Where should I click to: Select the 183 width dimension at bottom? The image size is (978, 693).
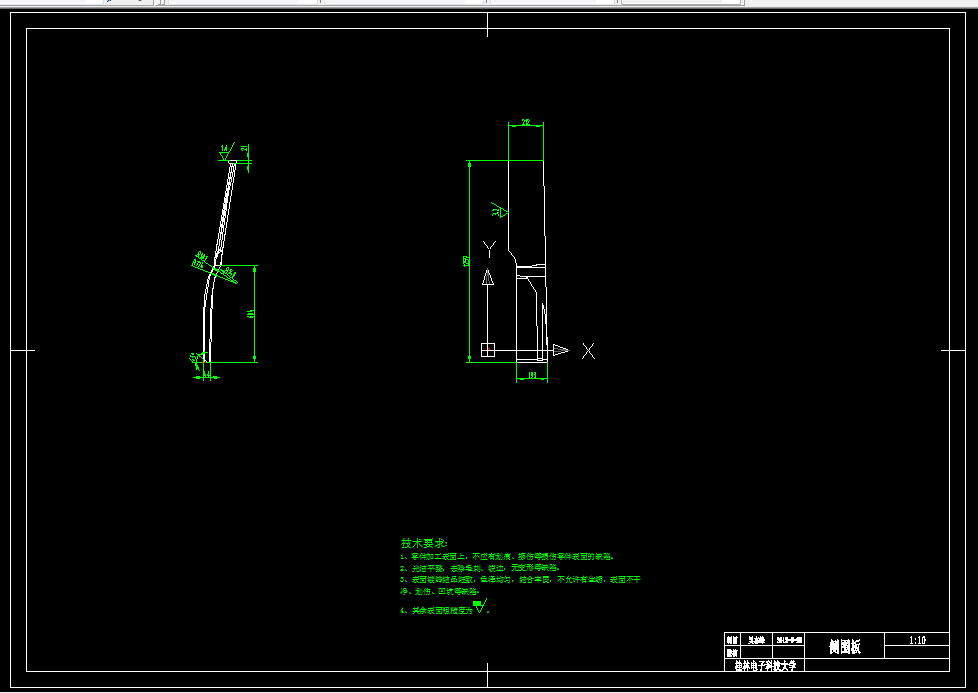click(x=532, y=376)
